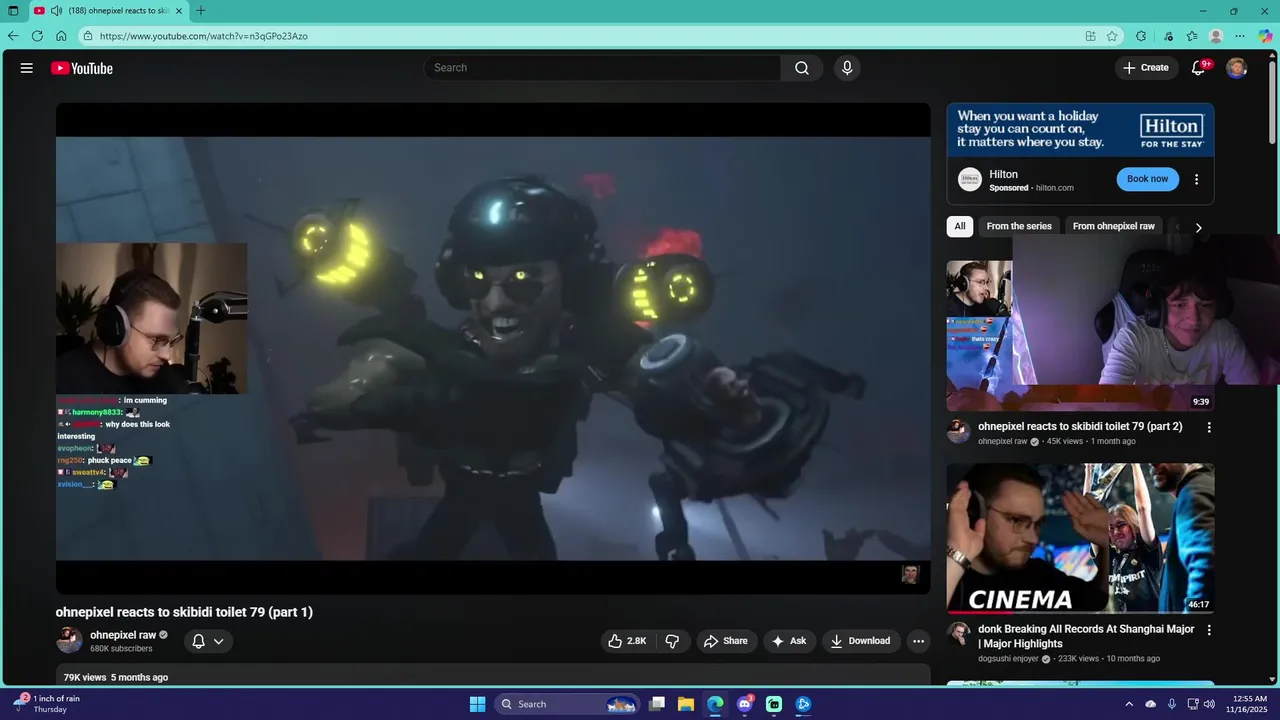Open the browser favorites list icon
Viewport: 1280px width, 720px height.
1192,36
